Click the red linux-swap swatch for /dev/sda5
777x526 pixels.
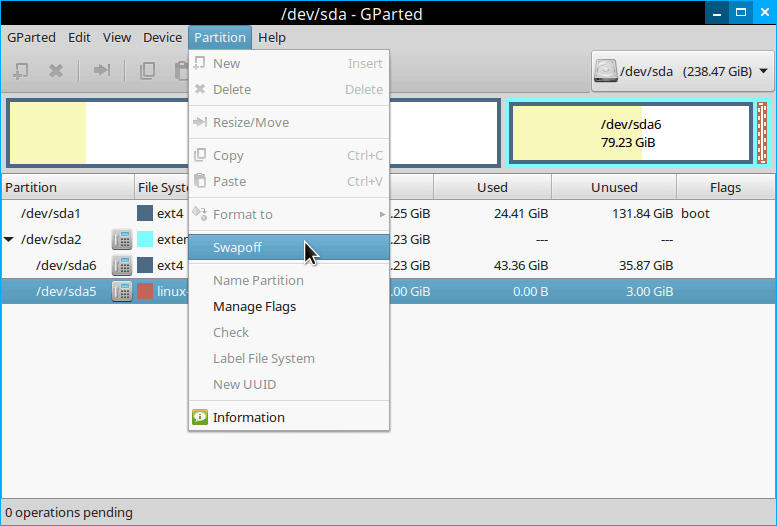pos(145,292)
